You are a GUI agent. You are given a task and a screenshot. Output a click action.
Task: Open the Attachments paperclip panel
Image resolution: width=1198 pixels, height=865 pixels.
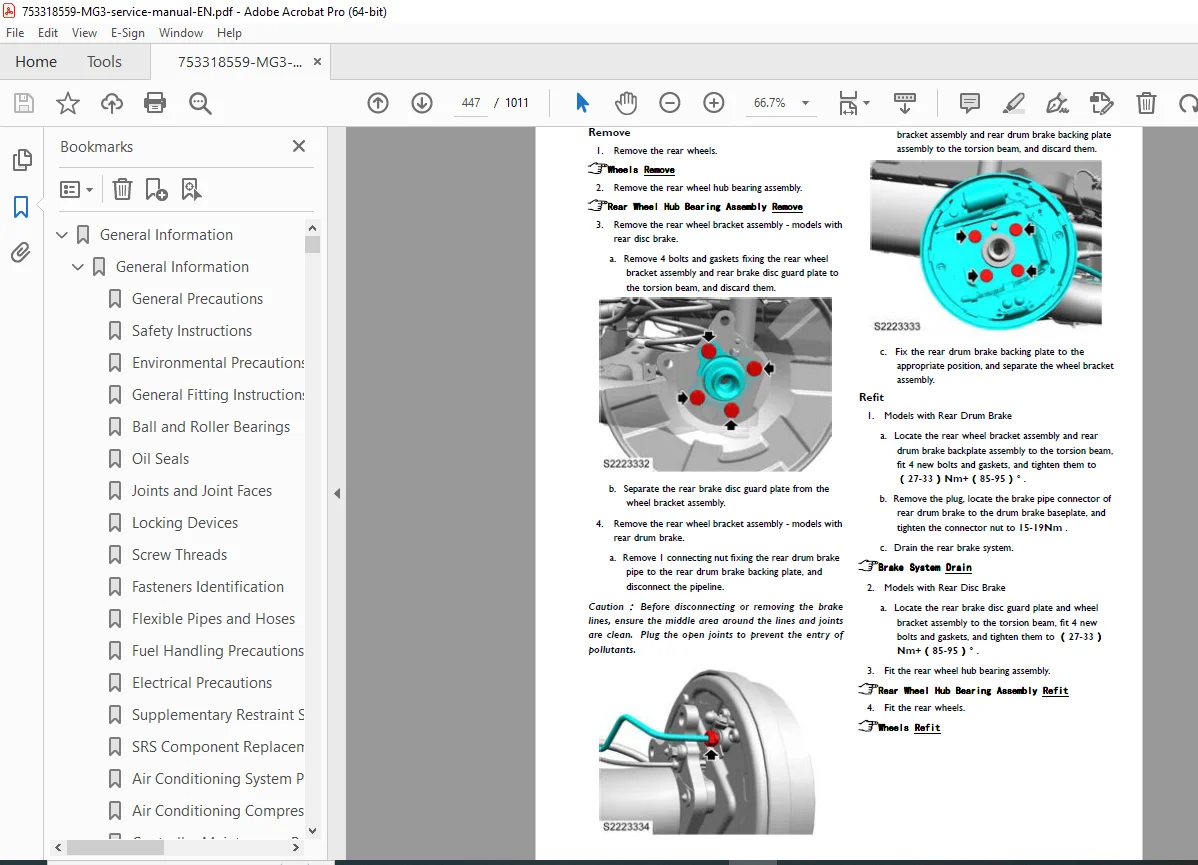(21, 252)
